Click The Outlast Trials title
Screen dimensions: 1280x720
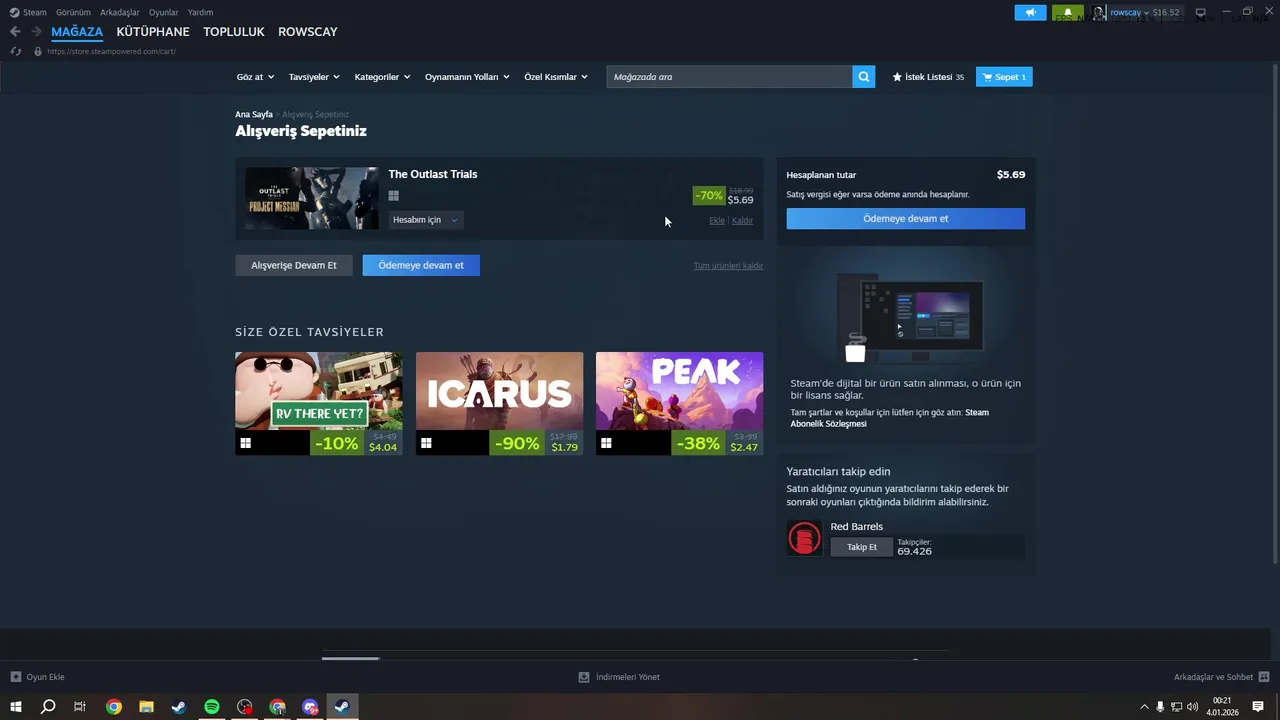[x=433, y=174]
